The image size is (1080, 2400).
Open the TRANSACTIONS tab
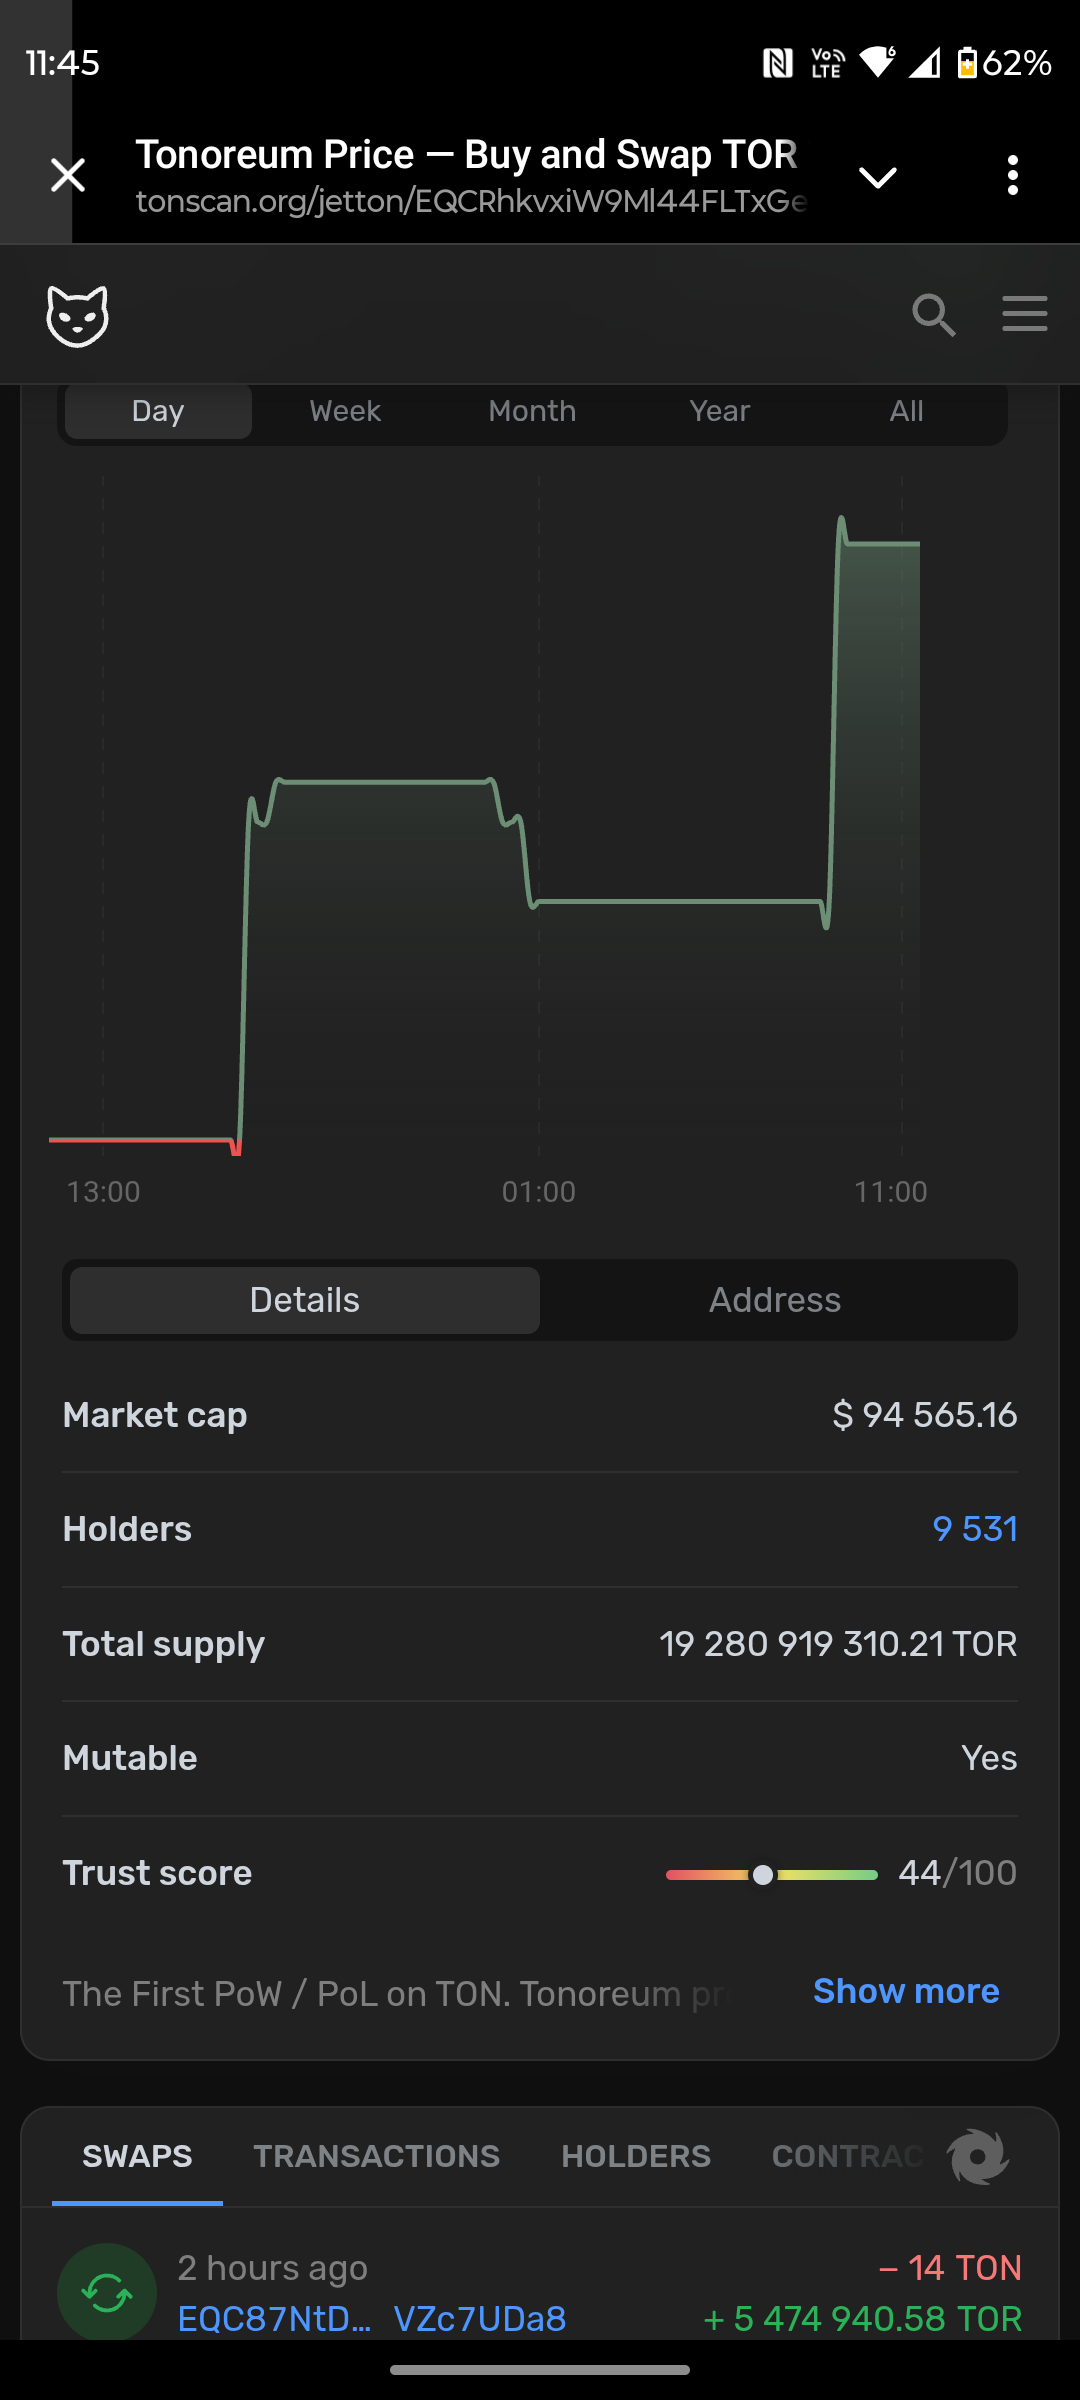pyautogui.click(x=376, y=2156)
